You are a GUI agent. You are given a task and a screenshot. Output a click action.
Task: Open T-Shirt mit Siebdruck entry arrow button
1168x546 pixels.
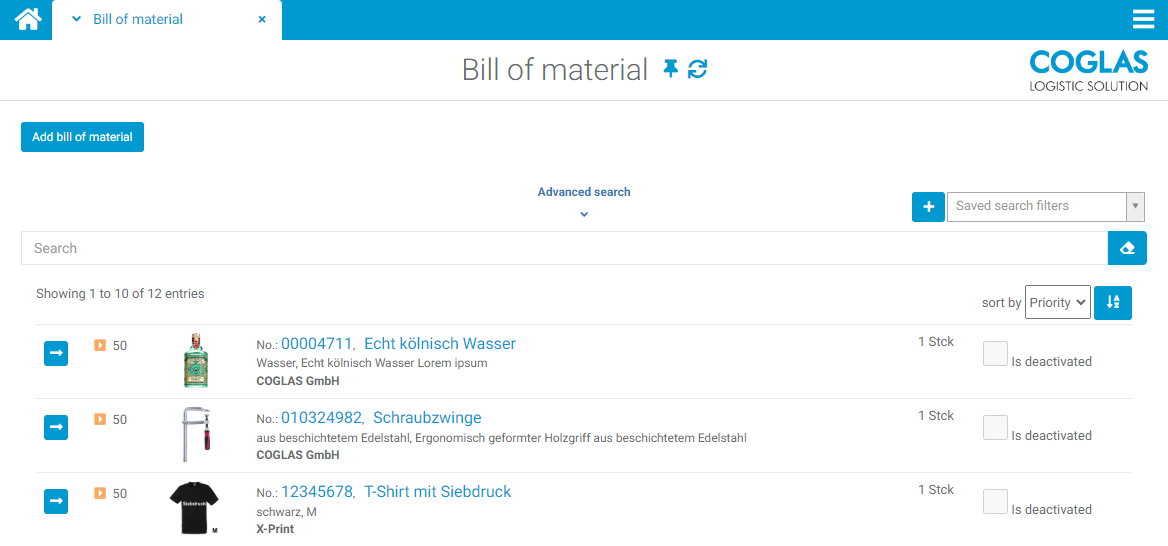tap(56, 501)
